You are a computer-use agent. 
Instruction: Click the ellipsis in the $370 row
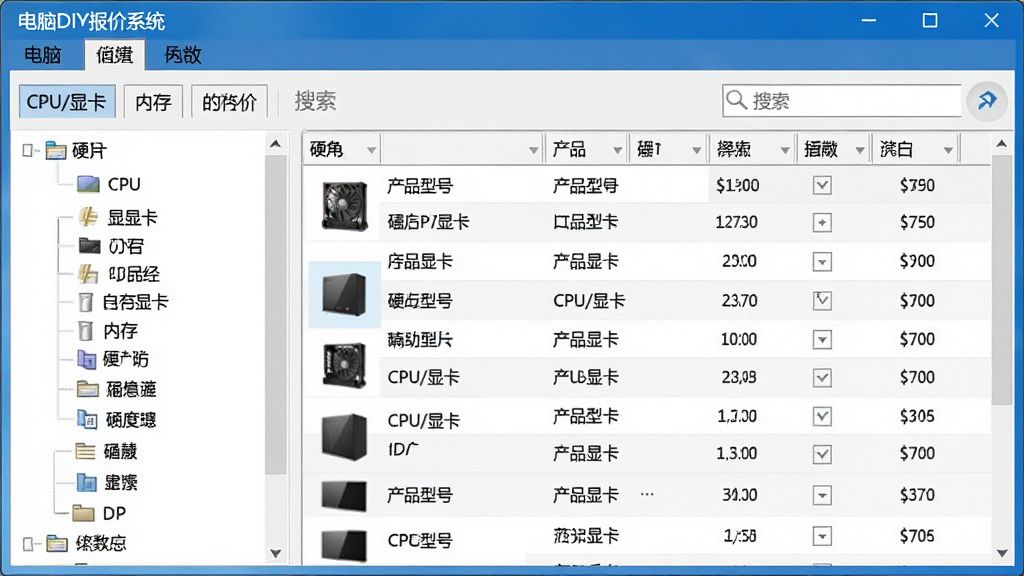coord(647,494)
